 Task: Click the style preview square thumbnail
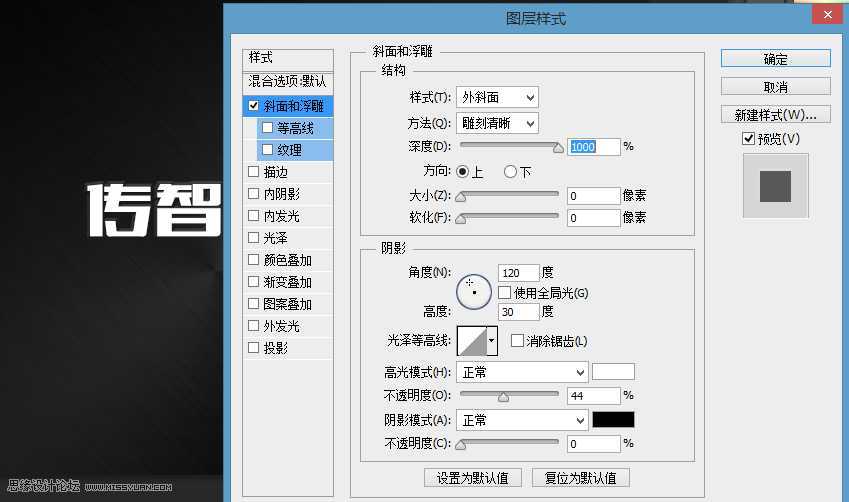point(775,185)
